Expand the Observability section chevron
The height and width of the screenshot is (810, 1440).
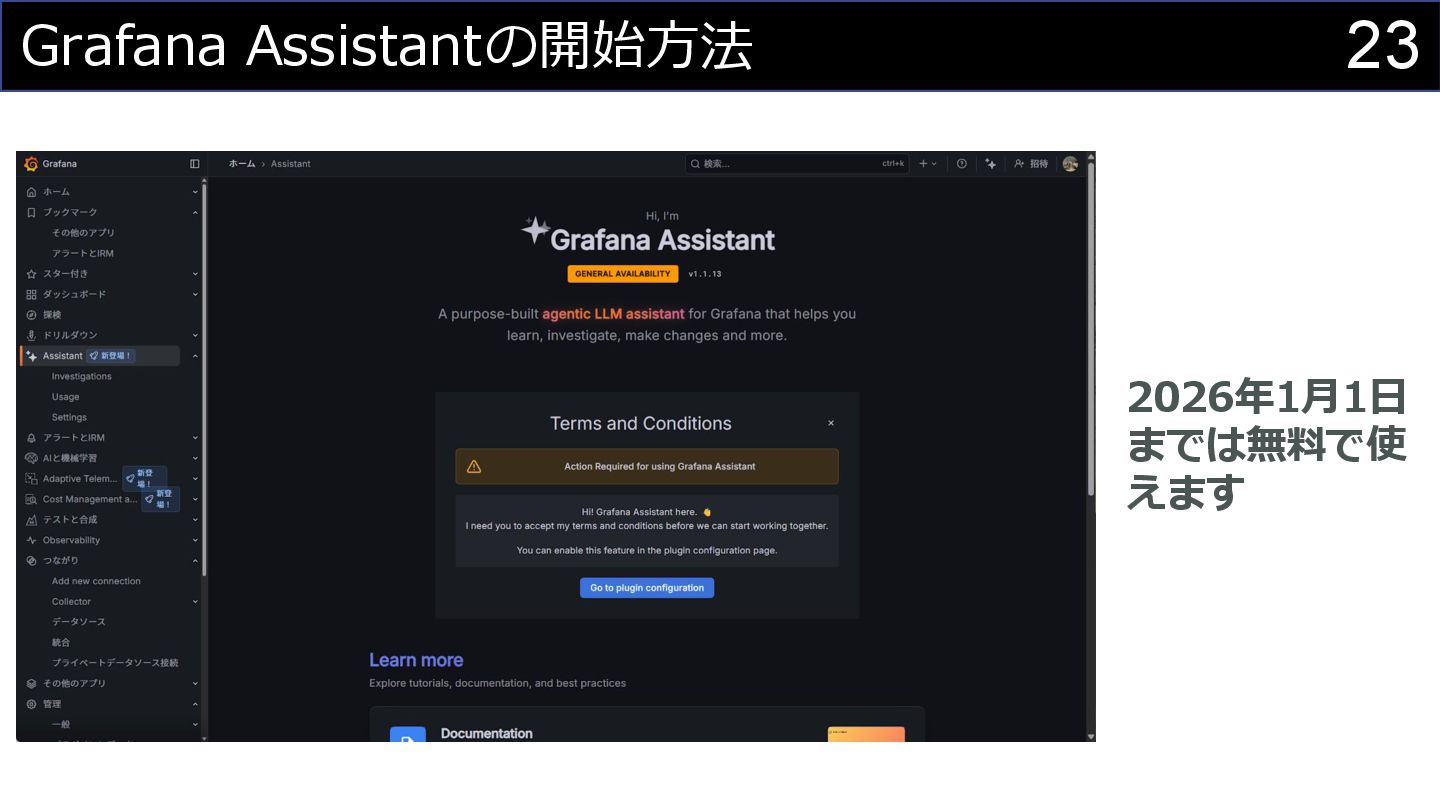tap(195, 540)
